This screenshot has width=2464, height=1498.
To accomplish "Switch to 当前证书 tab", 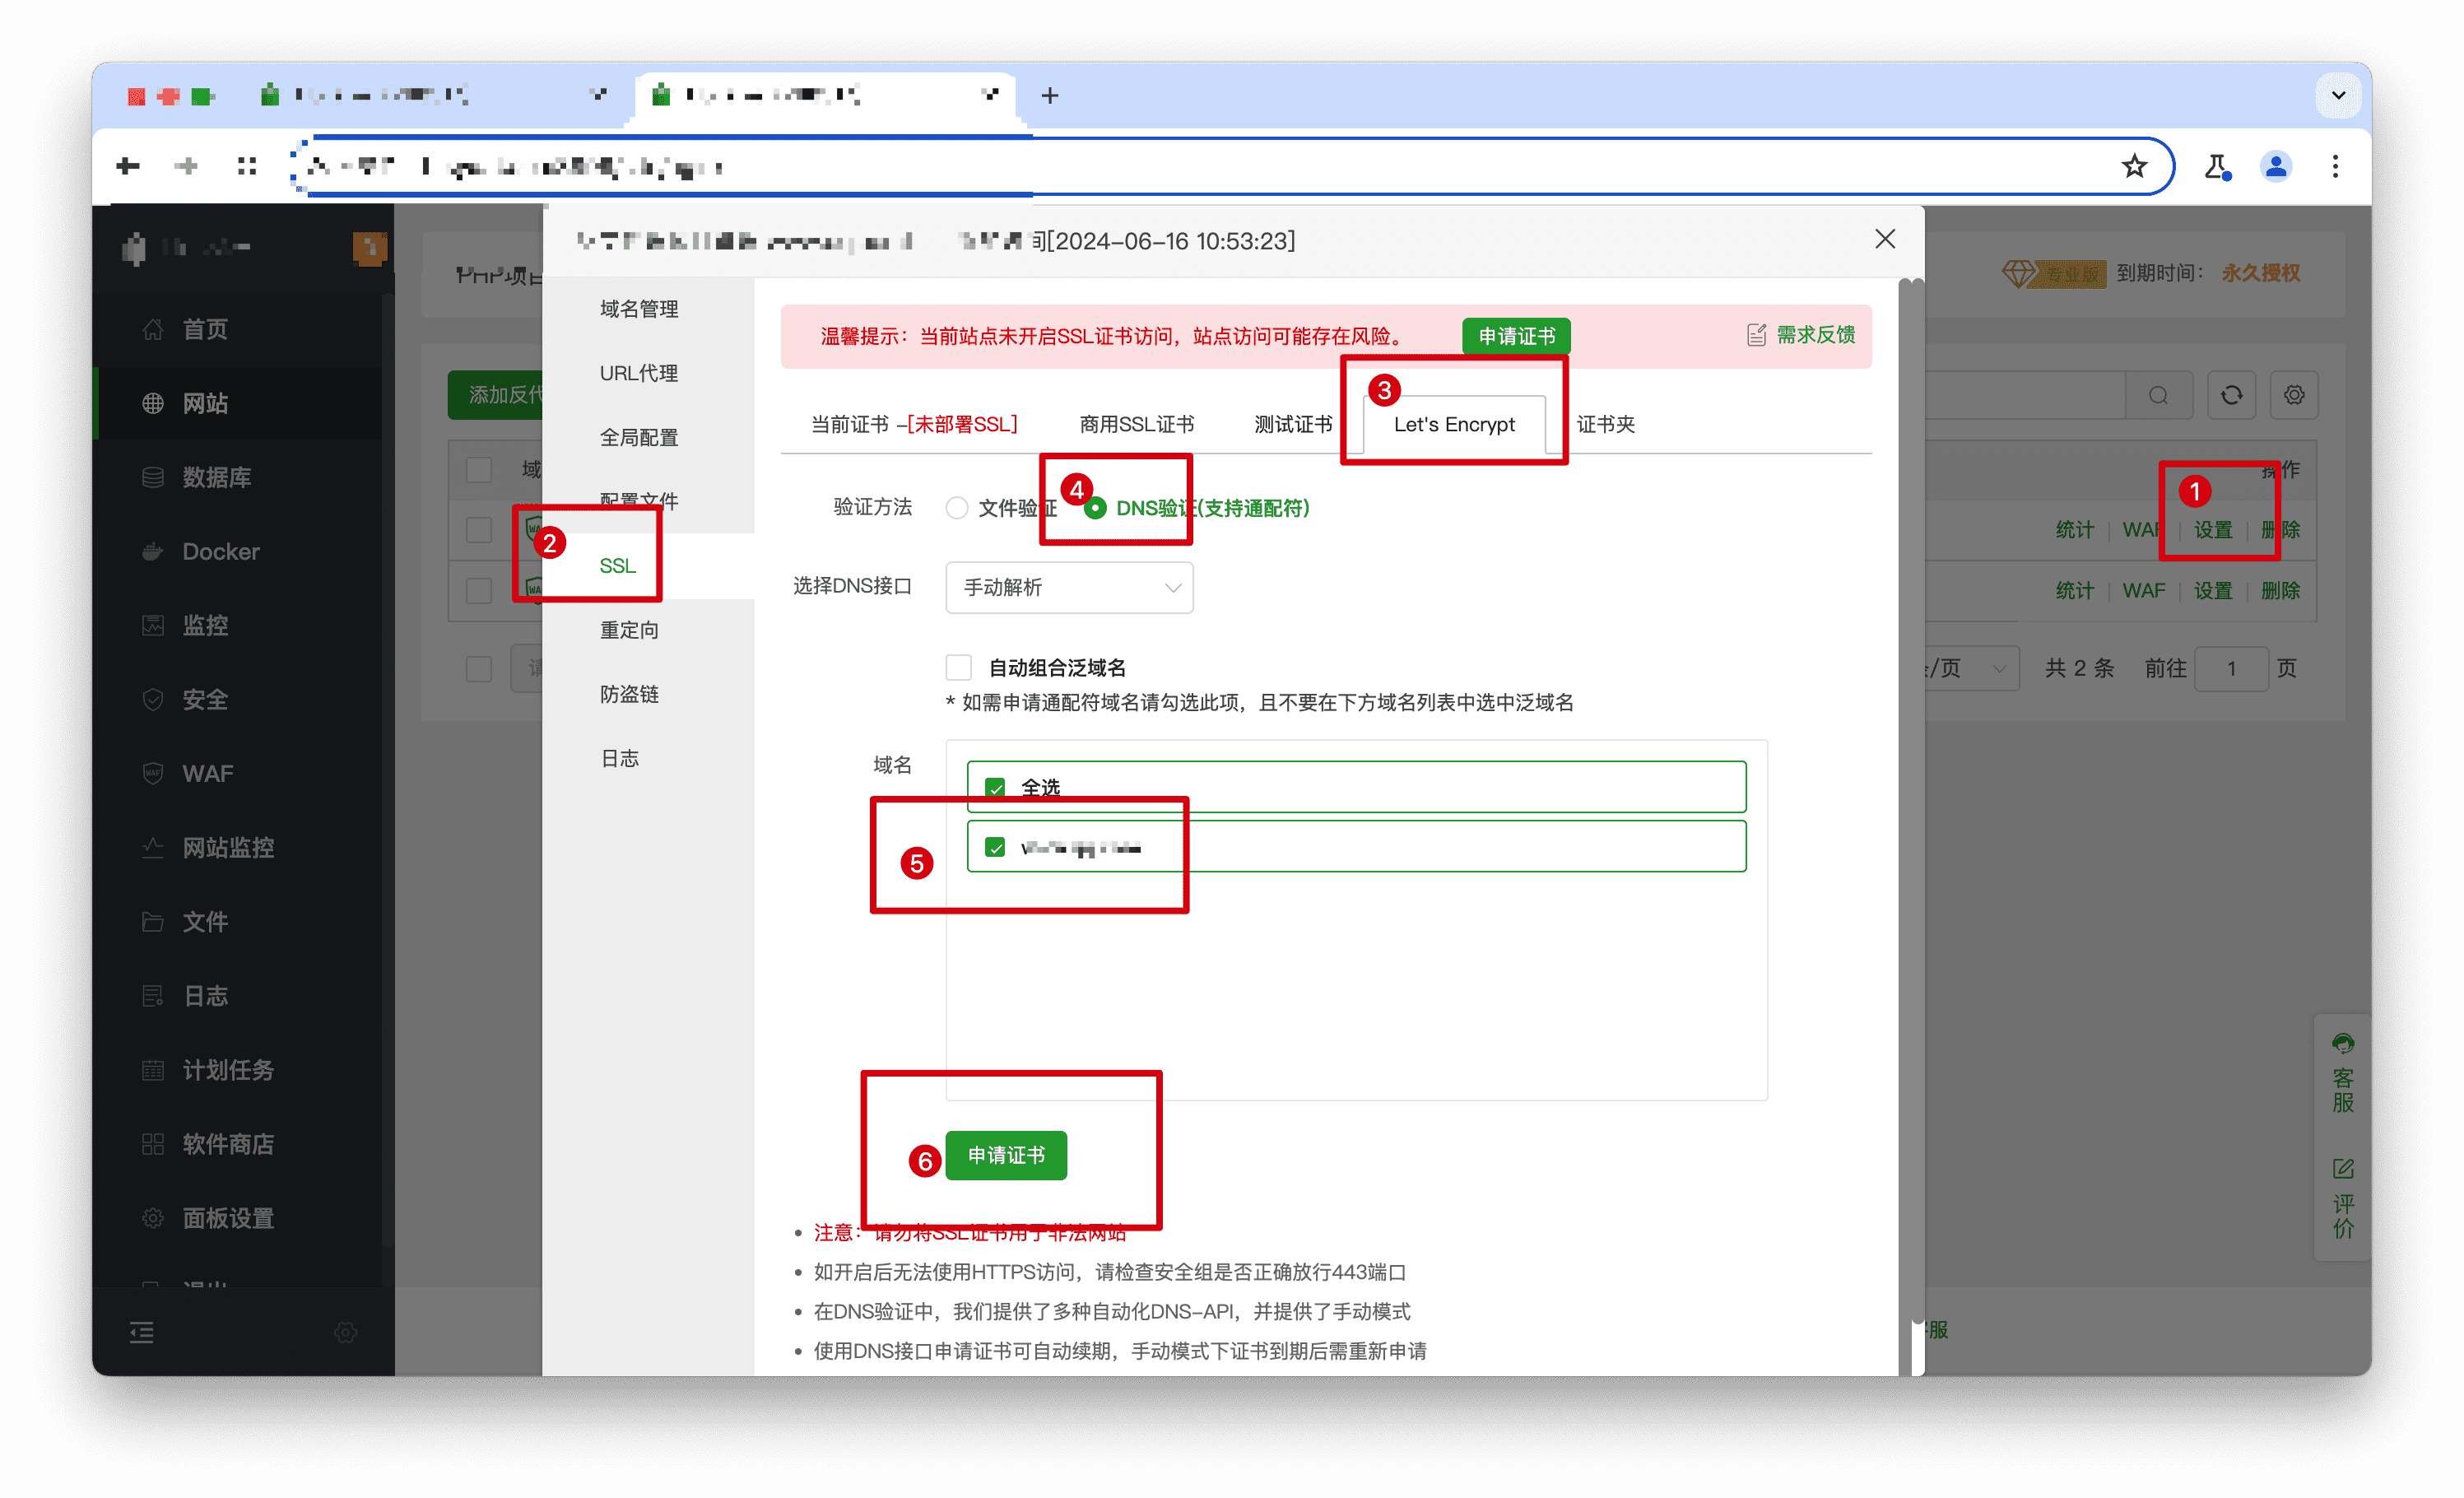I will (914, 424).
